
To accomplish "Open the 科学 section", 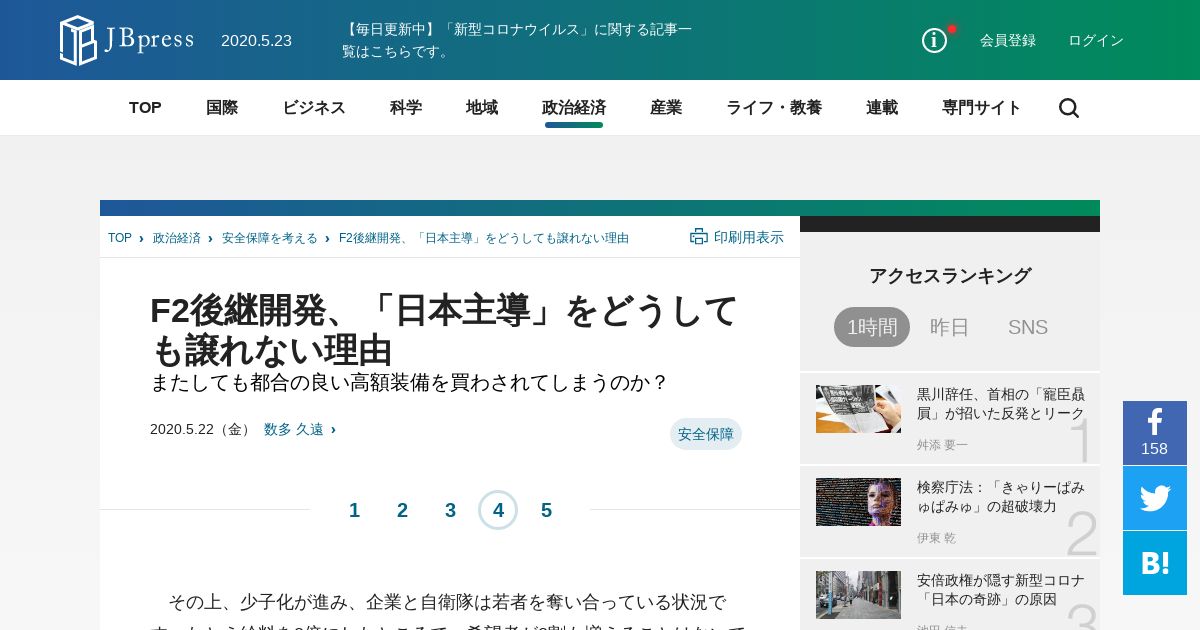I will point(406,108).
